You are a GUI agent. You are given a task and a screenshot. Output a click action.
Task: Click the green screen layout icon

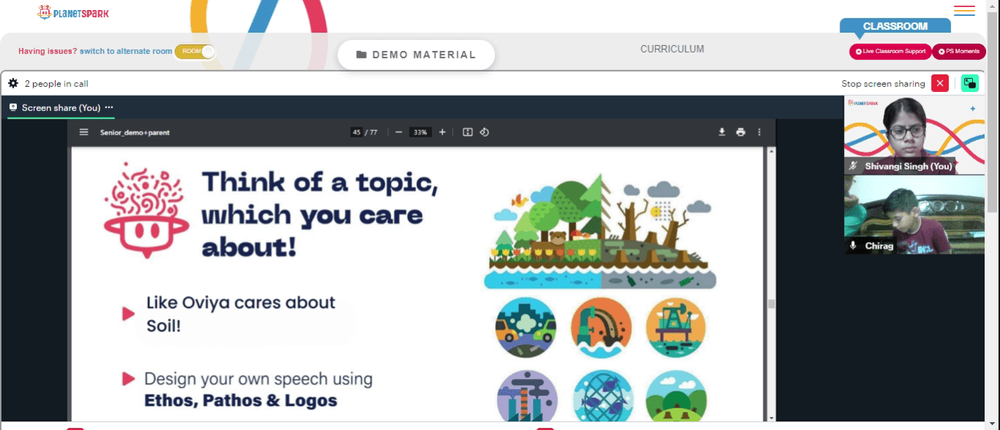(969, 84)
